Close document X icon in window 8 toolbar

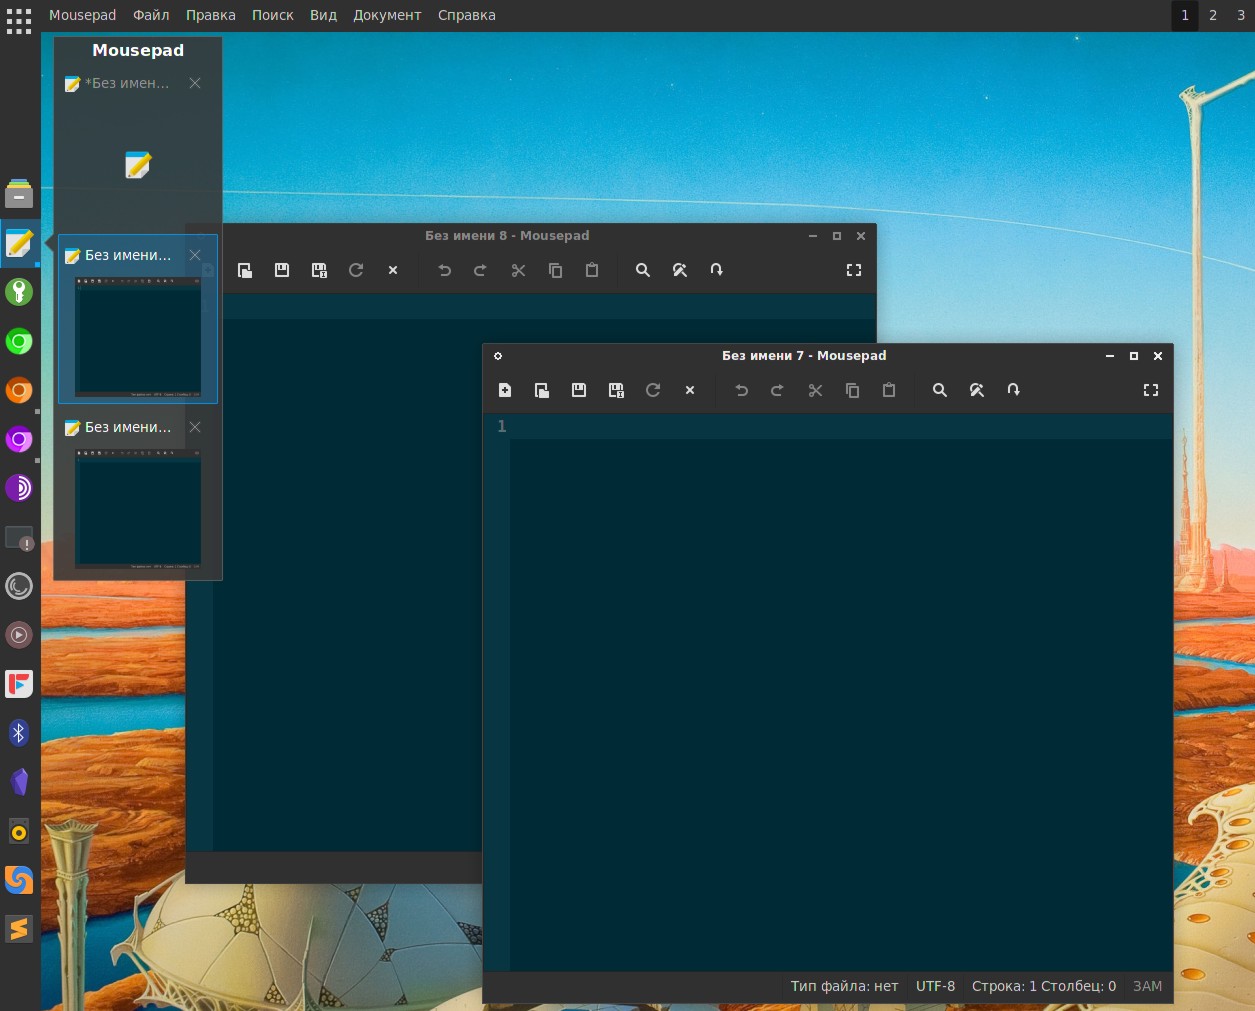(x=393, y=270)
